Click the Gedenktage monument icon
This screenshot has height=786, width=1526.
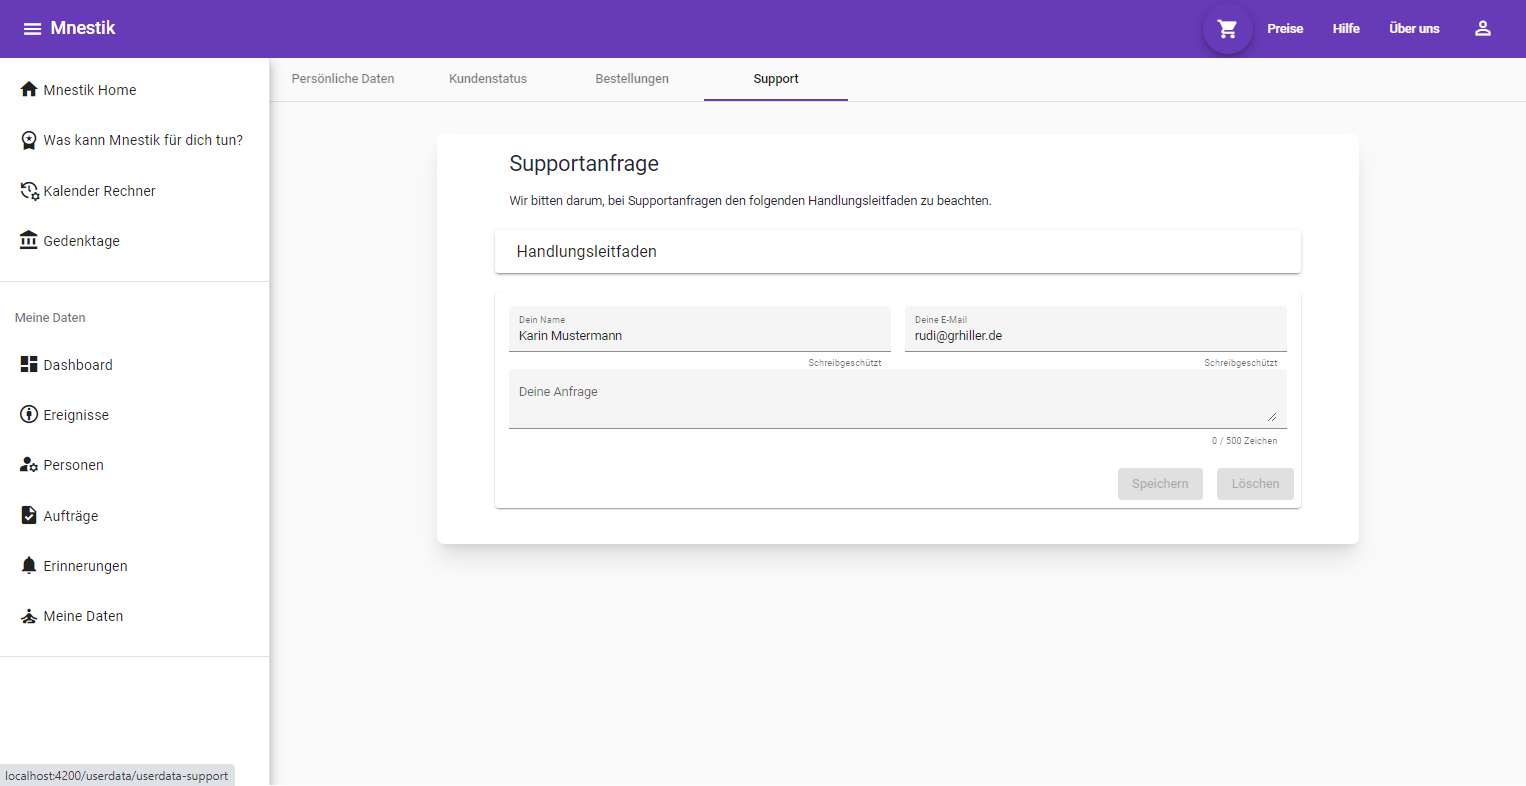(29, 241)
